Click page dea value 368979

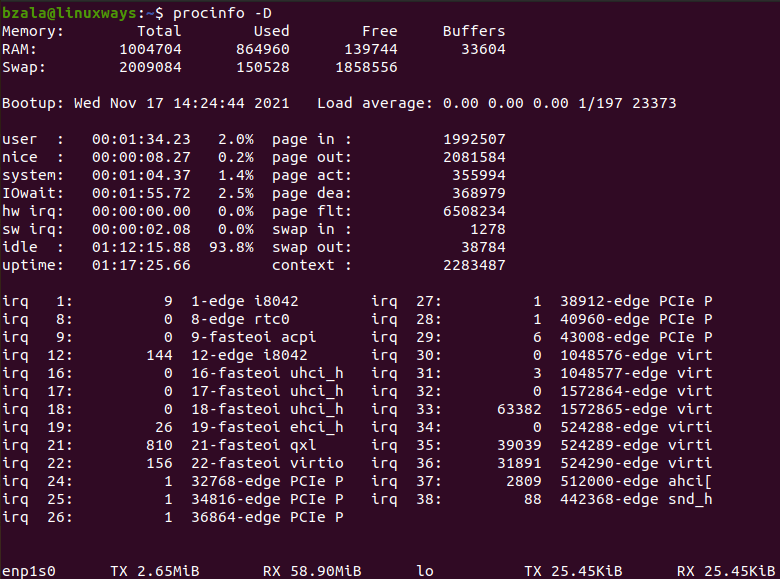pyautogui.click(x=479, y=193)
